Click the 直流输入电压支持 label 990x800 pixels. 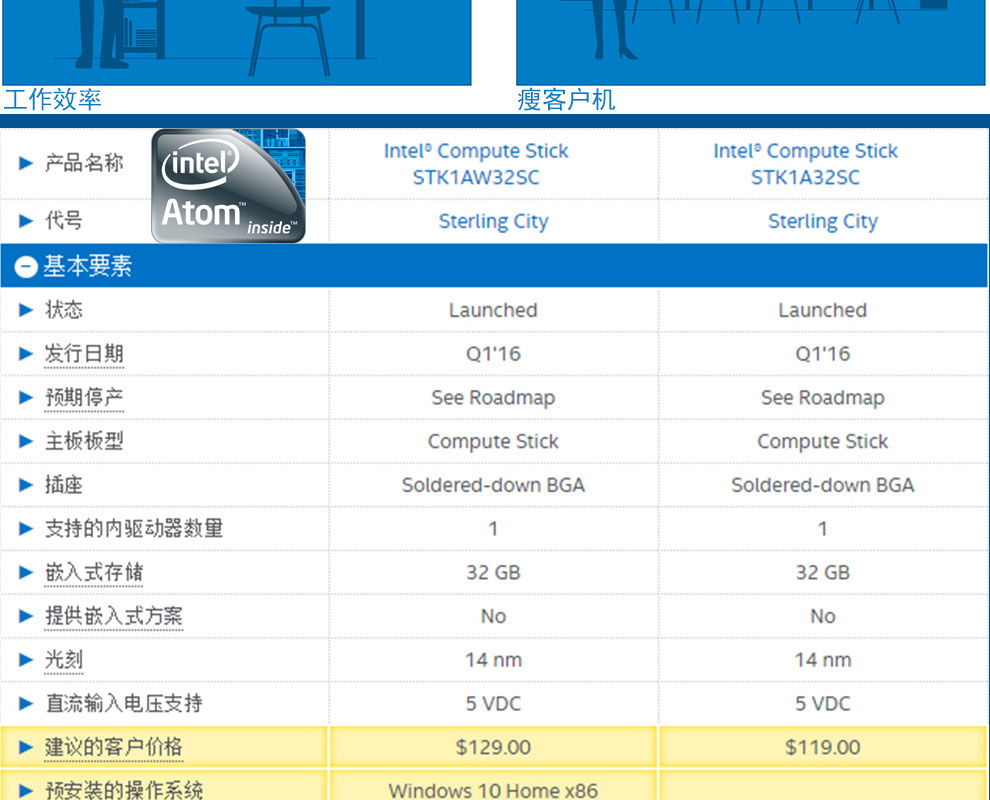(x=124, y=703)
